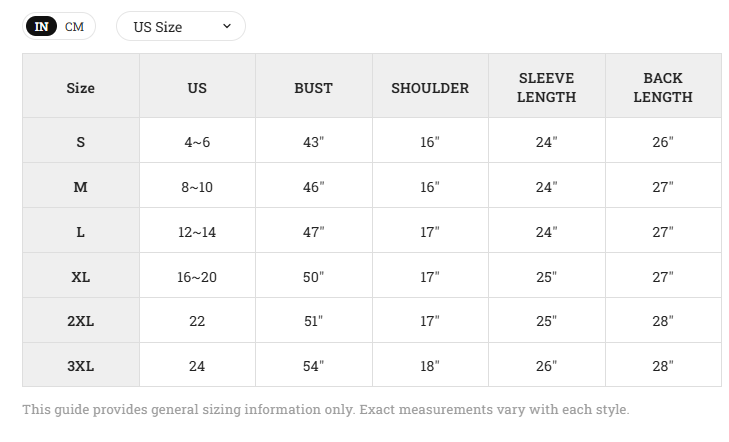This screenshot has height=442, width=729.
Task: Switch units to CM
Action: pos(74,26)
